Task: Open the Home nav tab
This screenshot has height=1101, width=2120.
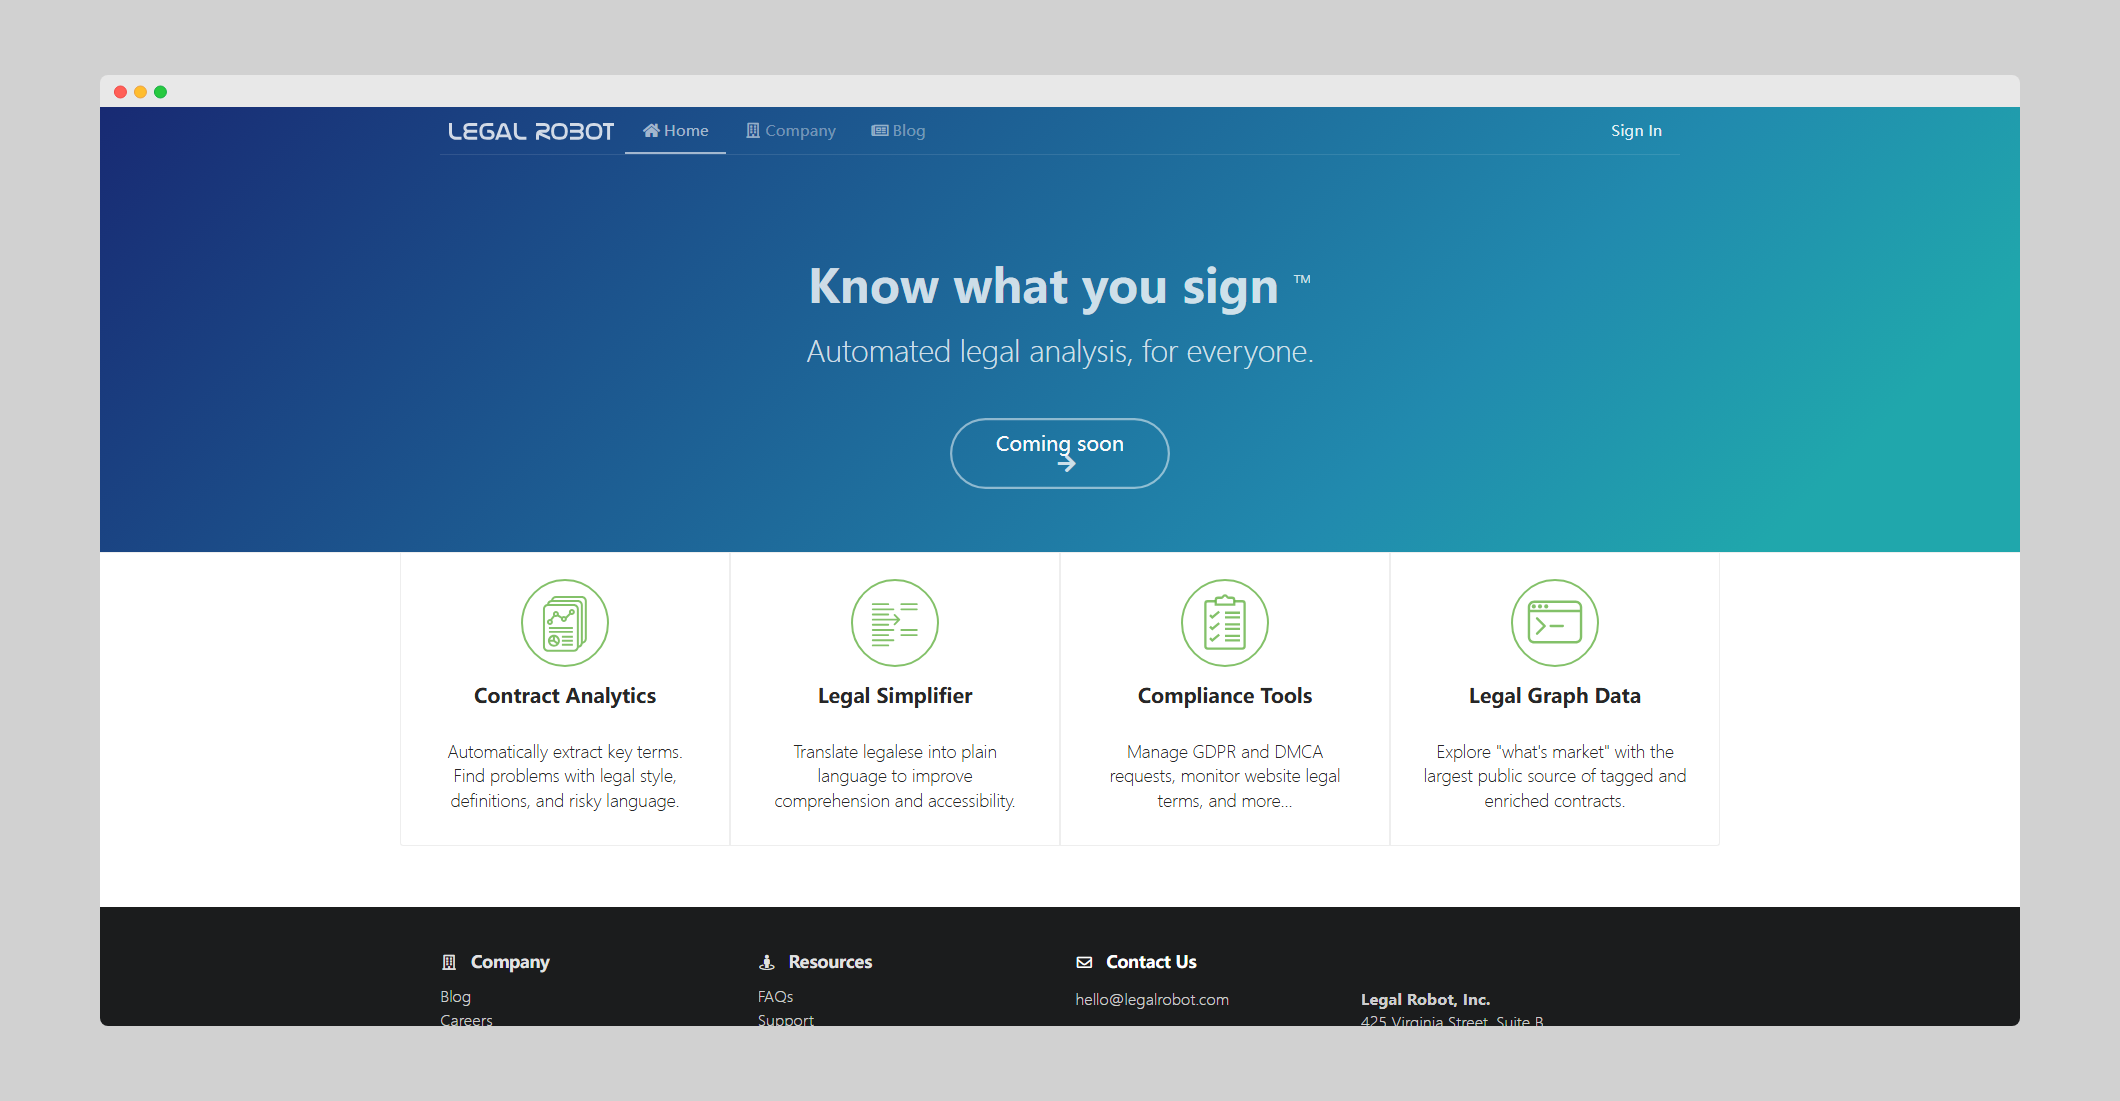Action: [675, 131]
